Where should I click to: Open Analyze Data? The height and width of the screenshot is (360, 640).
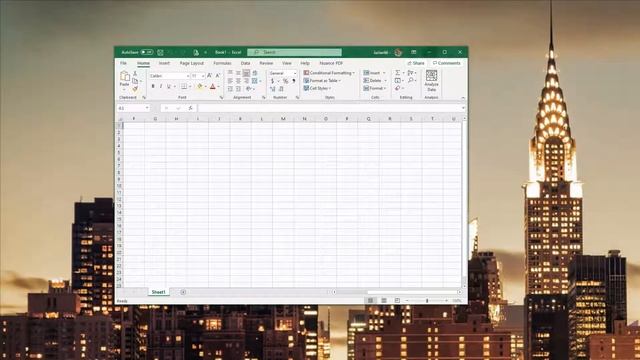click(431, 80)
